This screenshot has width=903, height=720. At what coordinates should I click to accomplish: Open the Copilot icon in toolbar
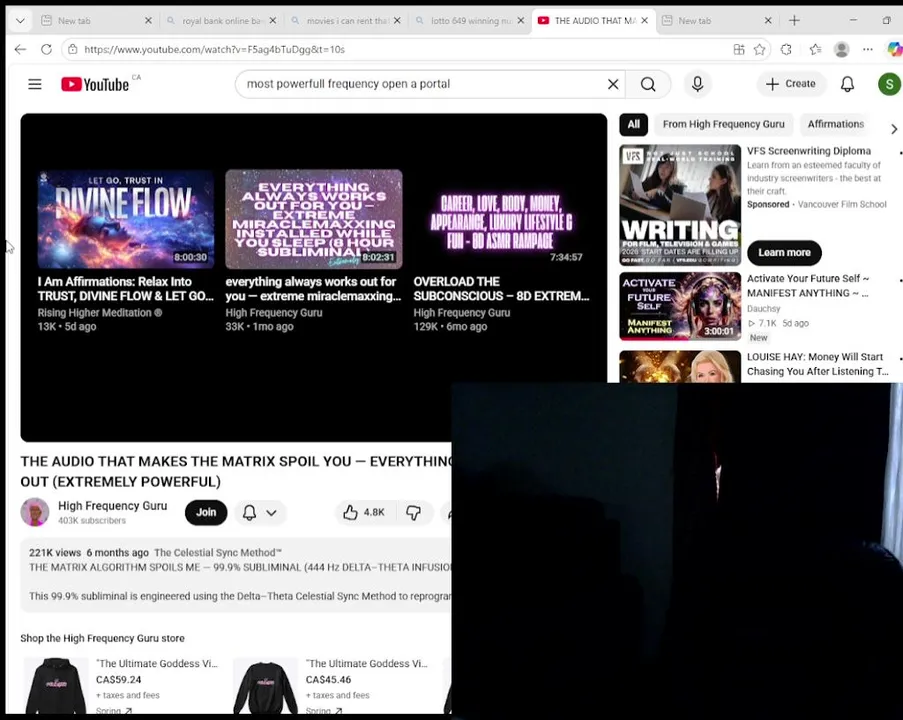click(x=894, y=50)
